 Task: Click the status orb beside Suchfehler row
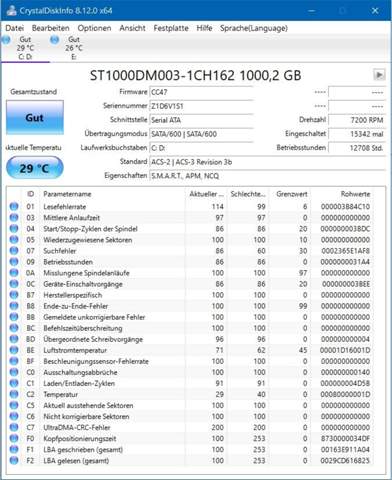14,251
